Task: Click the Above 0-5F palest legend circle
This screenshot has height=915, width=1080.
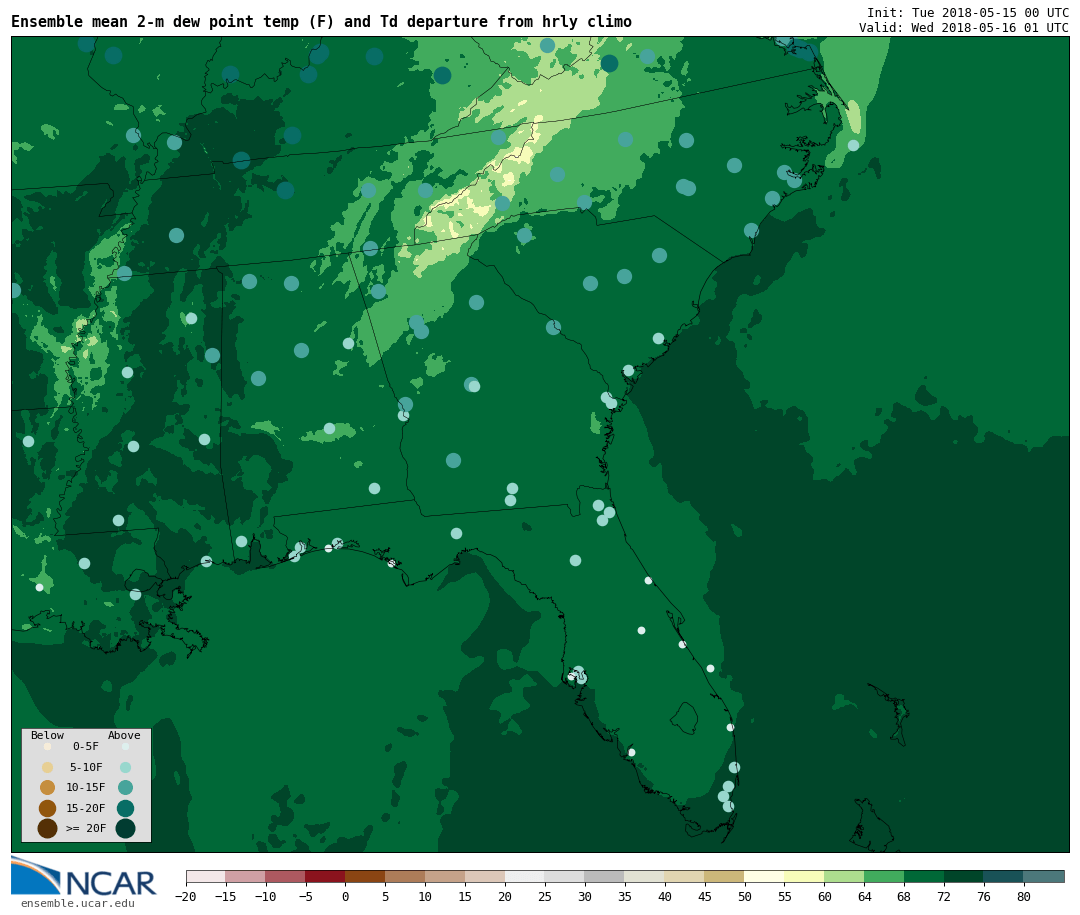Action: coord(125,747)
